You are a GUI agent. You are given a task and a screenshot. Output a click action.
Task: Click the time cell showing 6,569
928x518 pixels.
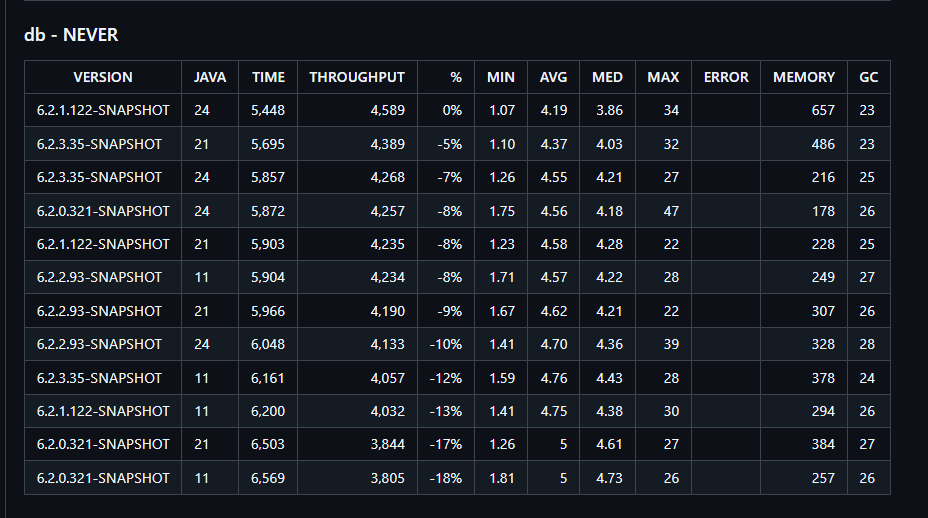point(268,478)
